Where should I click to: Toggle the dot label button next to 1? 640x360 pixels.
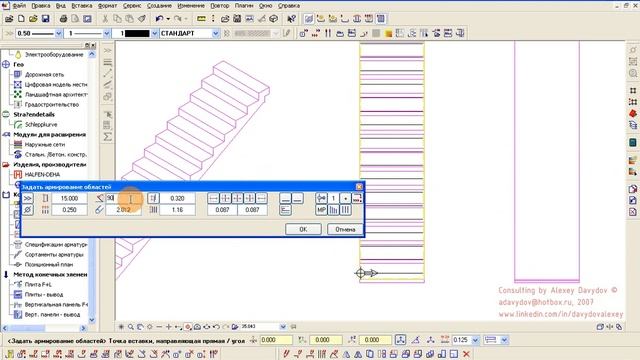tap(345, 198)
